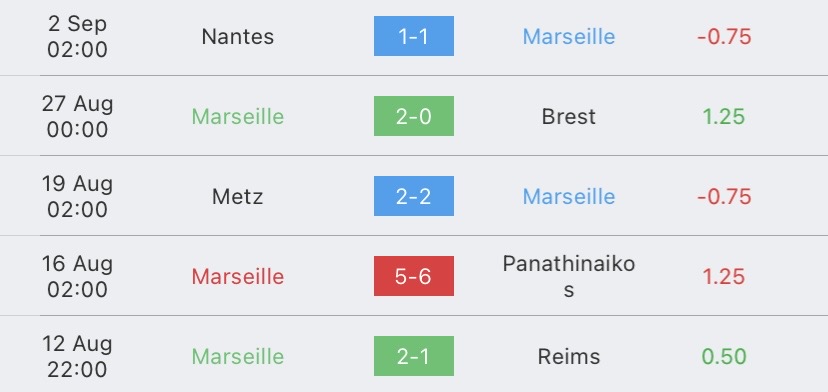The width and height of the screenshot is (828, 392).
Task: Open the Panathinaikos team link
Action: (x=569, y=276)
